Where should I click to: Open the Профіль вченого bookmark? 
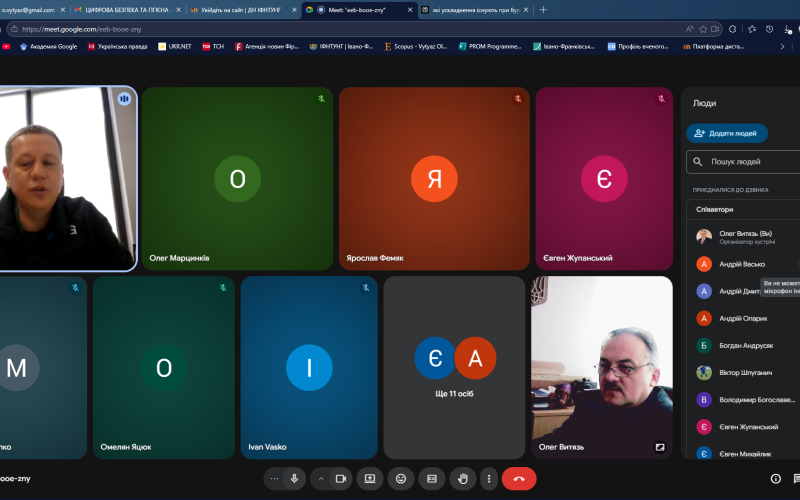click(x=638, y=46)
